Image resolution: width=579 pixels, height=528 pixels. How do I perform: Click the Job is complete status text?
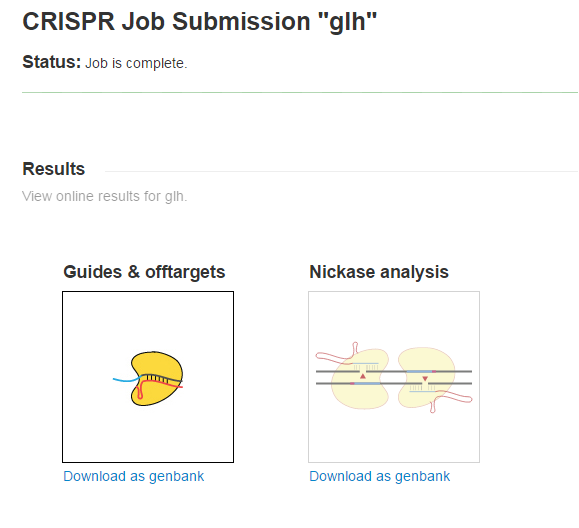click(x=136, y=63)
